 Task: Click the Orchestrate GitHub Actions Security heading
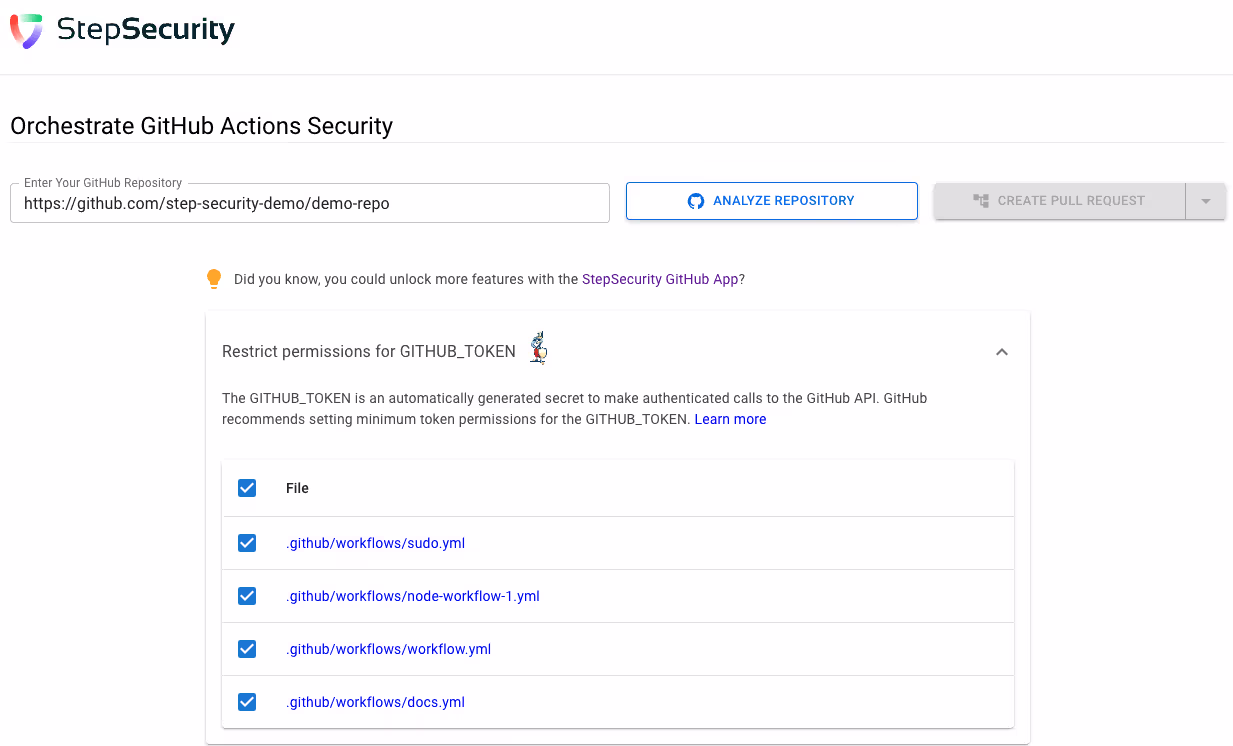tap(201, 126)
